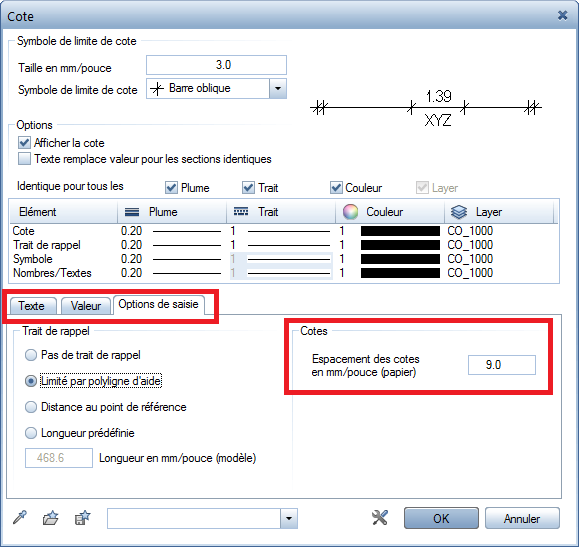
Task: Toggle the Plume identical checkbox
Action: tap(171, 188)
